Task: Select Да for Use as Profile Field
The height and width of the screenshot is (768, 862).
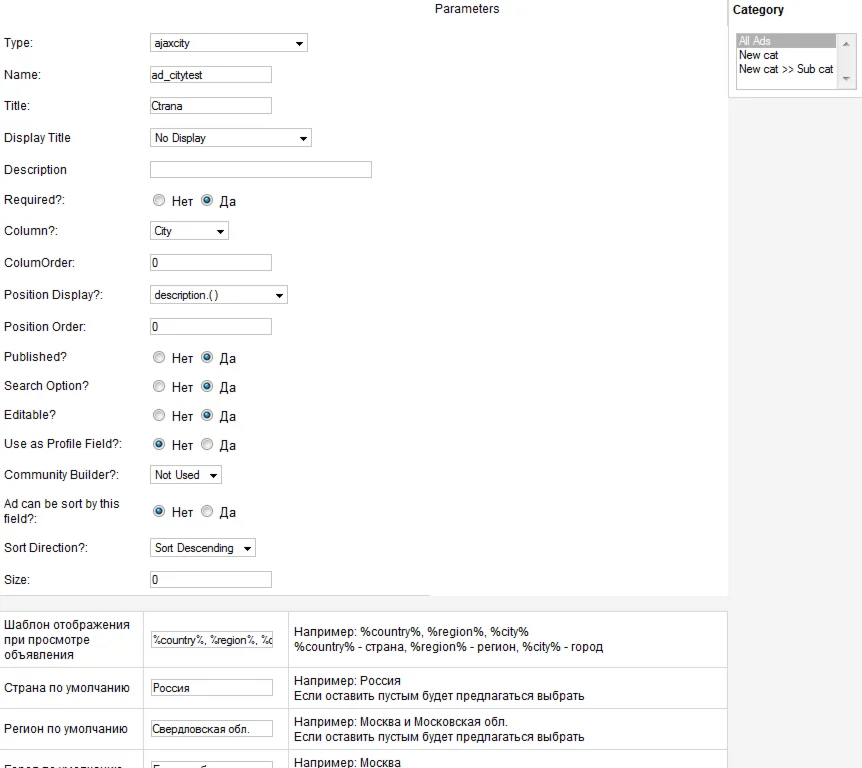Action: 207,444
